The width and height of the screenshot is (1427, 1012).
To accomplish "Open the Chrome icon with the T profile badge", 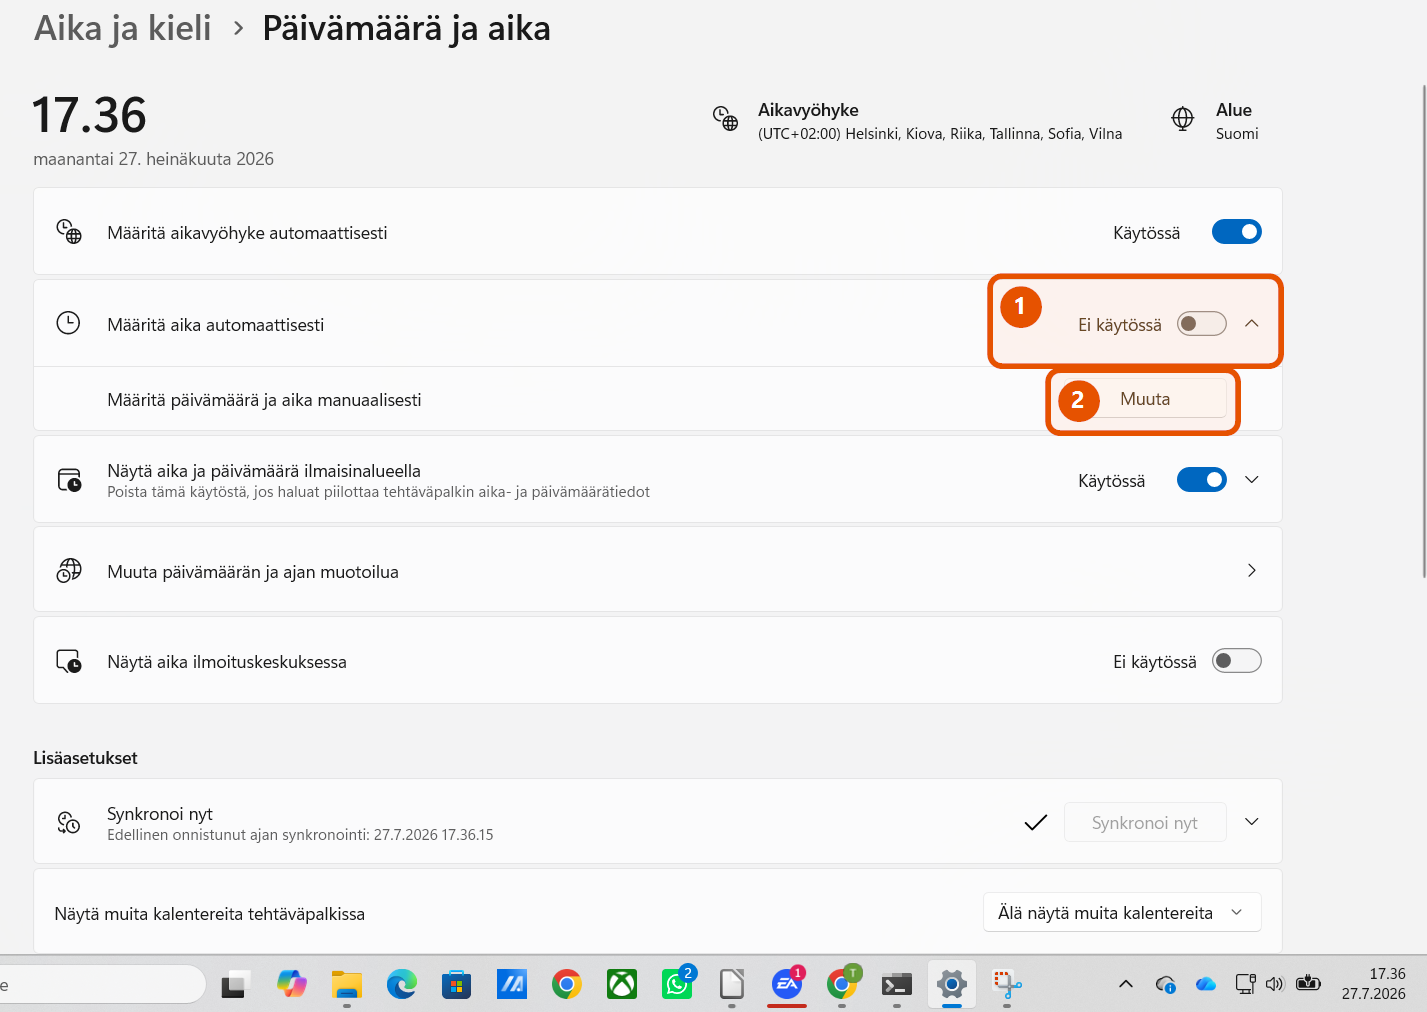I will click(x=842, y=985).
